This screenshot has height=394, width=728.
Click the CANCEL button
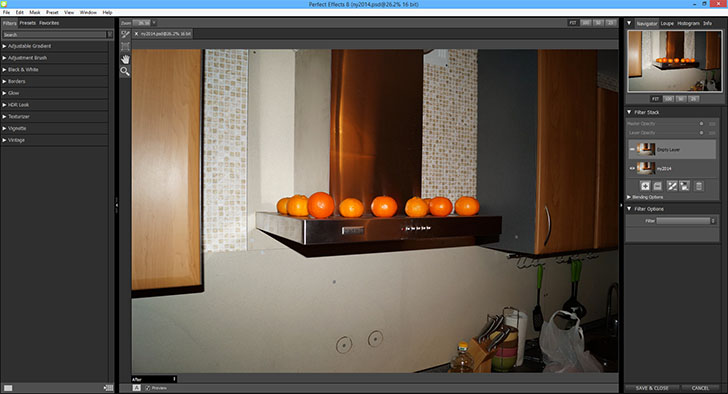[x=700, y=388]
